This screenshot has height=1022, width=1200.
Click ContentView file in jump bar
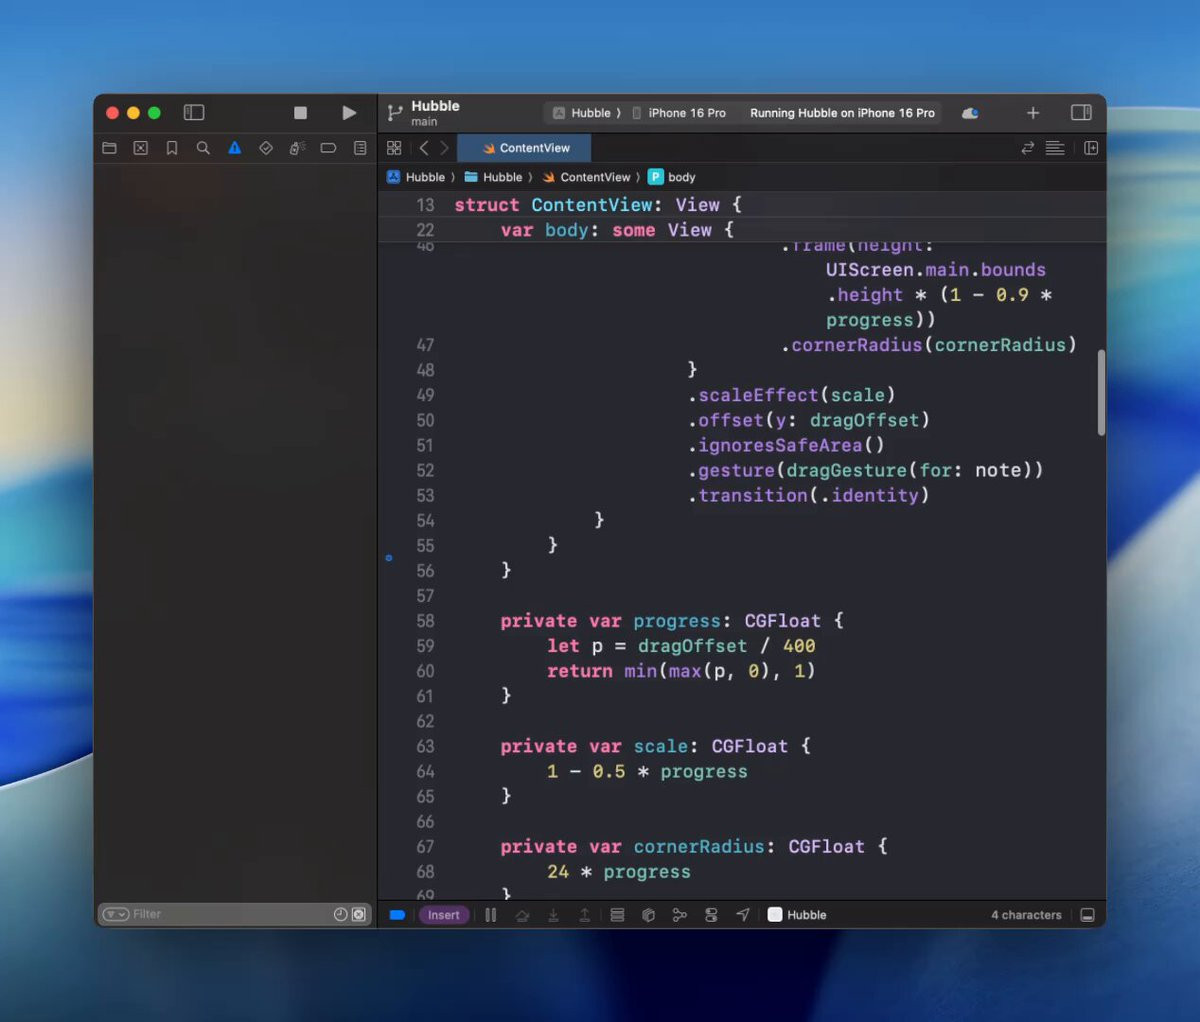tap(586, 177)
